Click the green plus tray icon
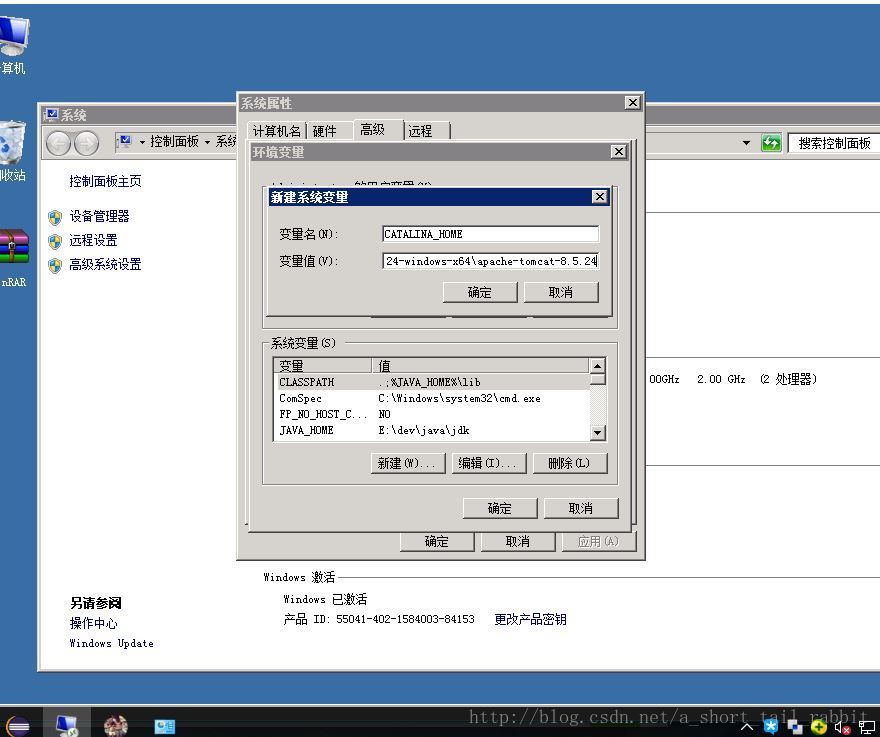This screenshot has width=880, height=737. pos(819,727)
